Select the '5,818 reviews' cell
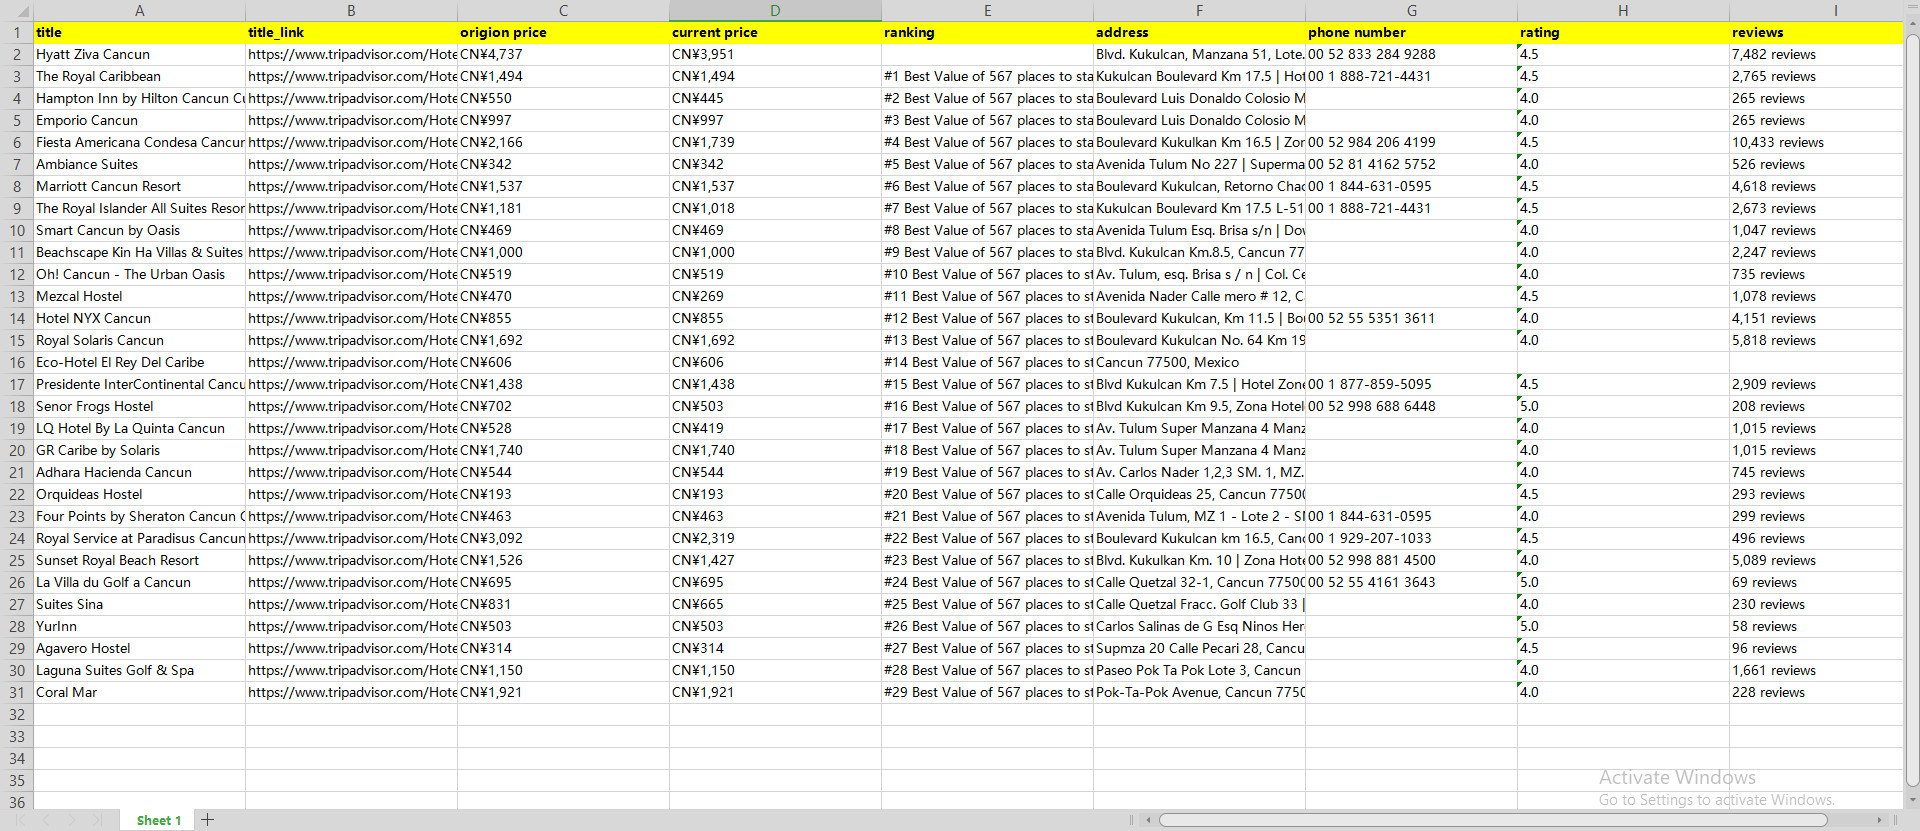 (x=1816, y=341)
